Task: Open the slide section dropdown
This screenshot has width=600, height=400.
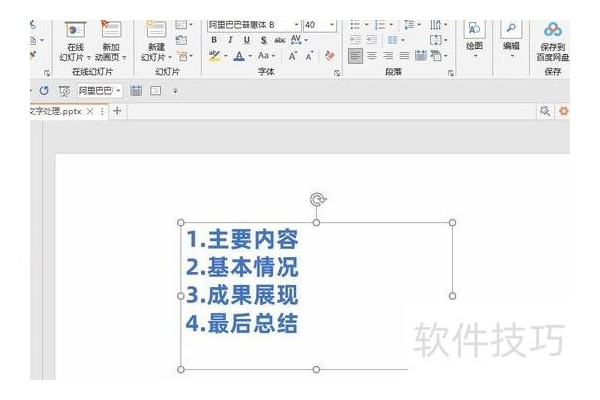Action: click(x=185, y=56)
